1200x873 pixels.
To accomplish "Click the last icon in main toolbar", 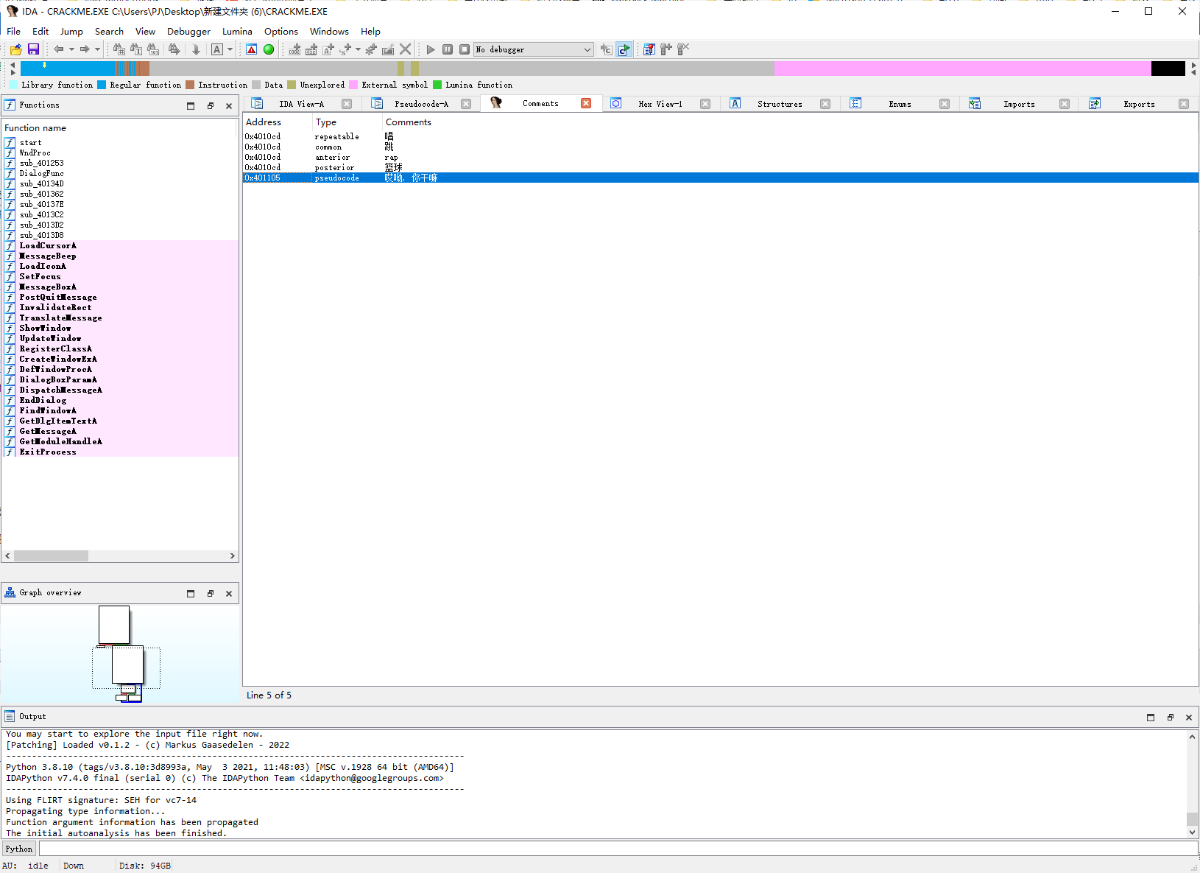I will tap(683, 49).
